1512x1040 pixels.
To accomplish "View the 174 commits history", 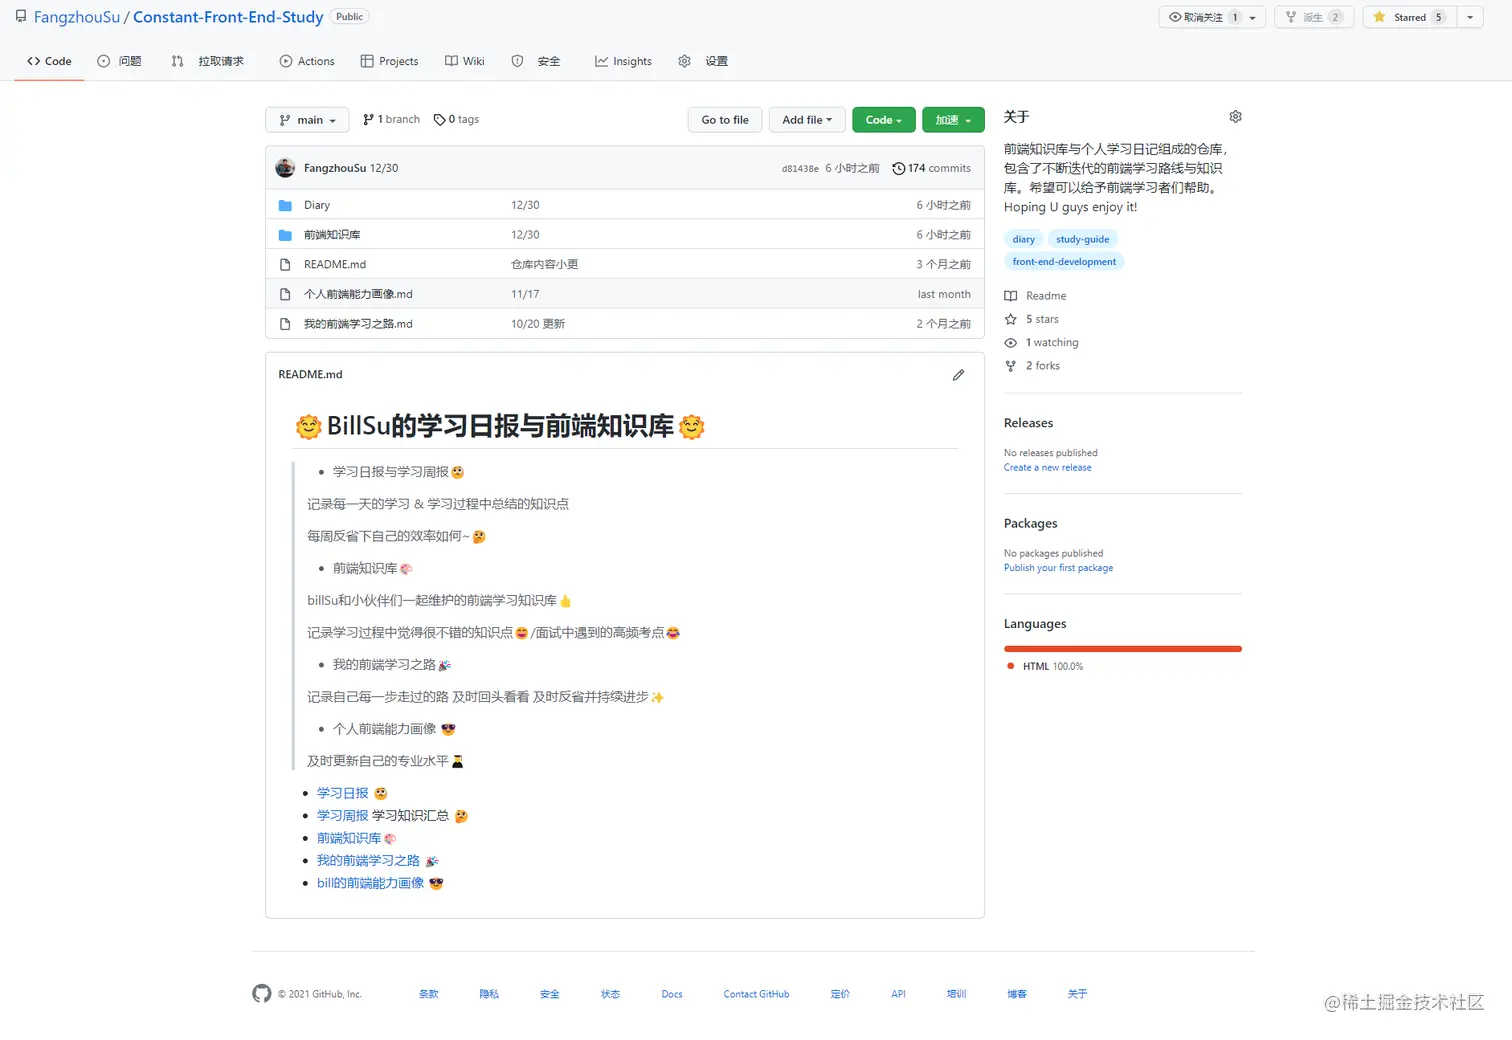I will [931, 168].
